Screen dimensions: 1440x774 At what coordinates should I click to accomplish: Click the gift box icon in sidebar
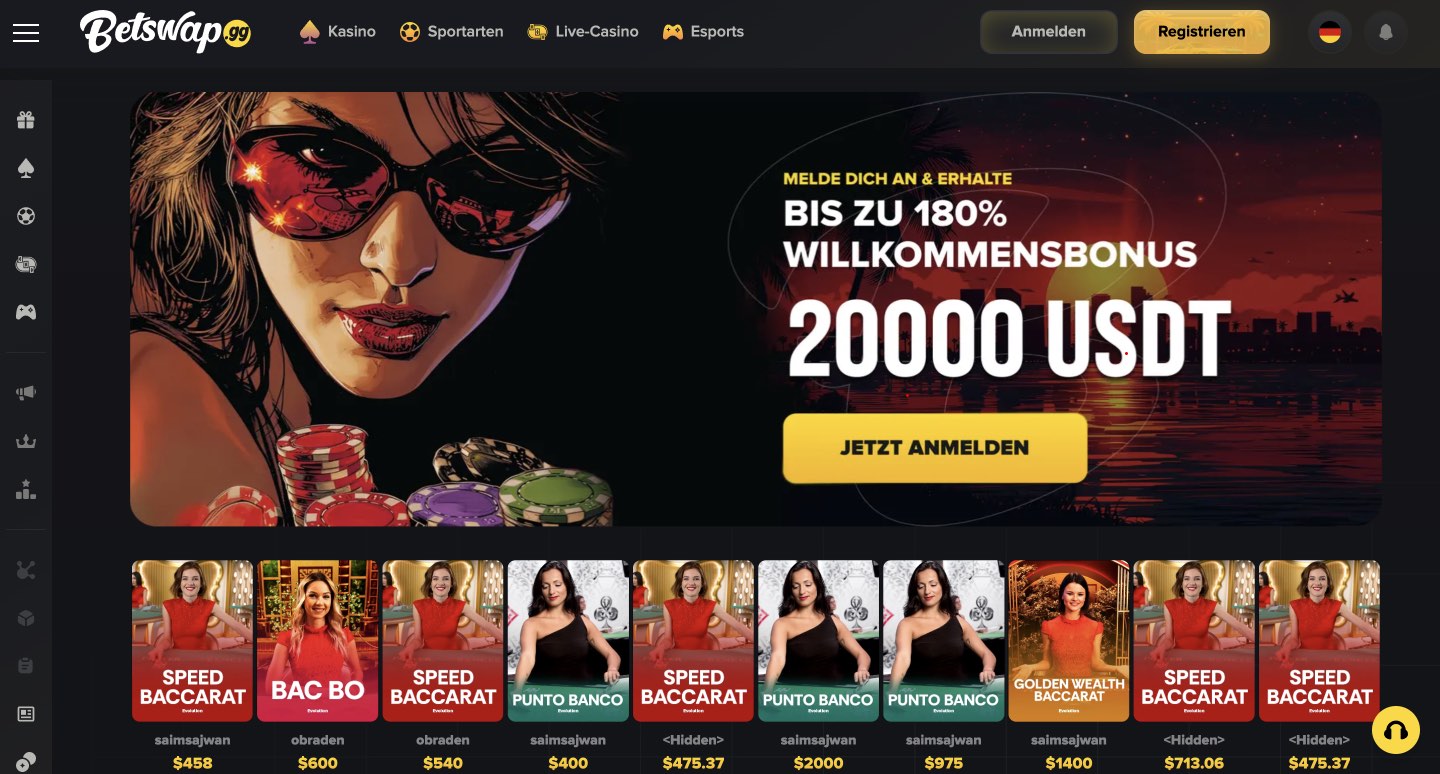pyautogui.click(x=26, y=120)
